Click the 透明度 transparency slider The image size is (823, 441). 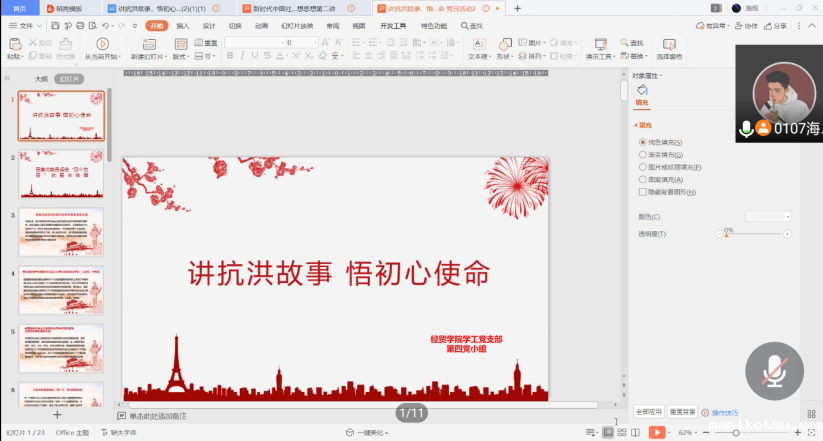753,234
